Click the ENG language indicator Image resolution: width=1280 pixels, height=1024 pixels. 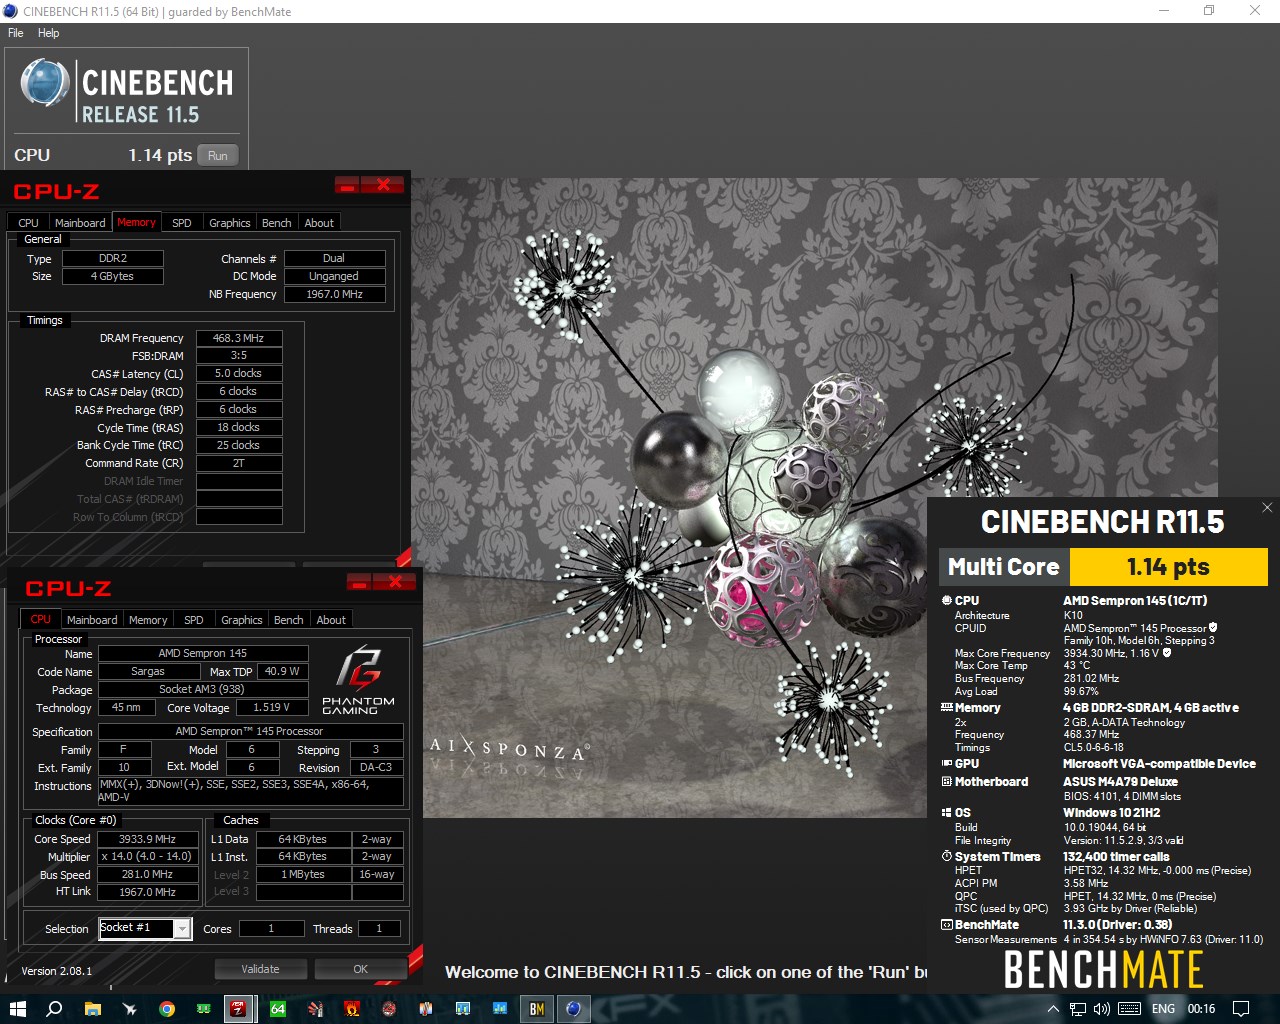[x=1163, y=1009]
